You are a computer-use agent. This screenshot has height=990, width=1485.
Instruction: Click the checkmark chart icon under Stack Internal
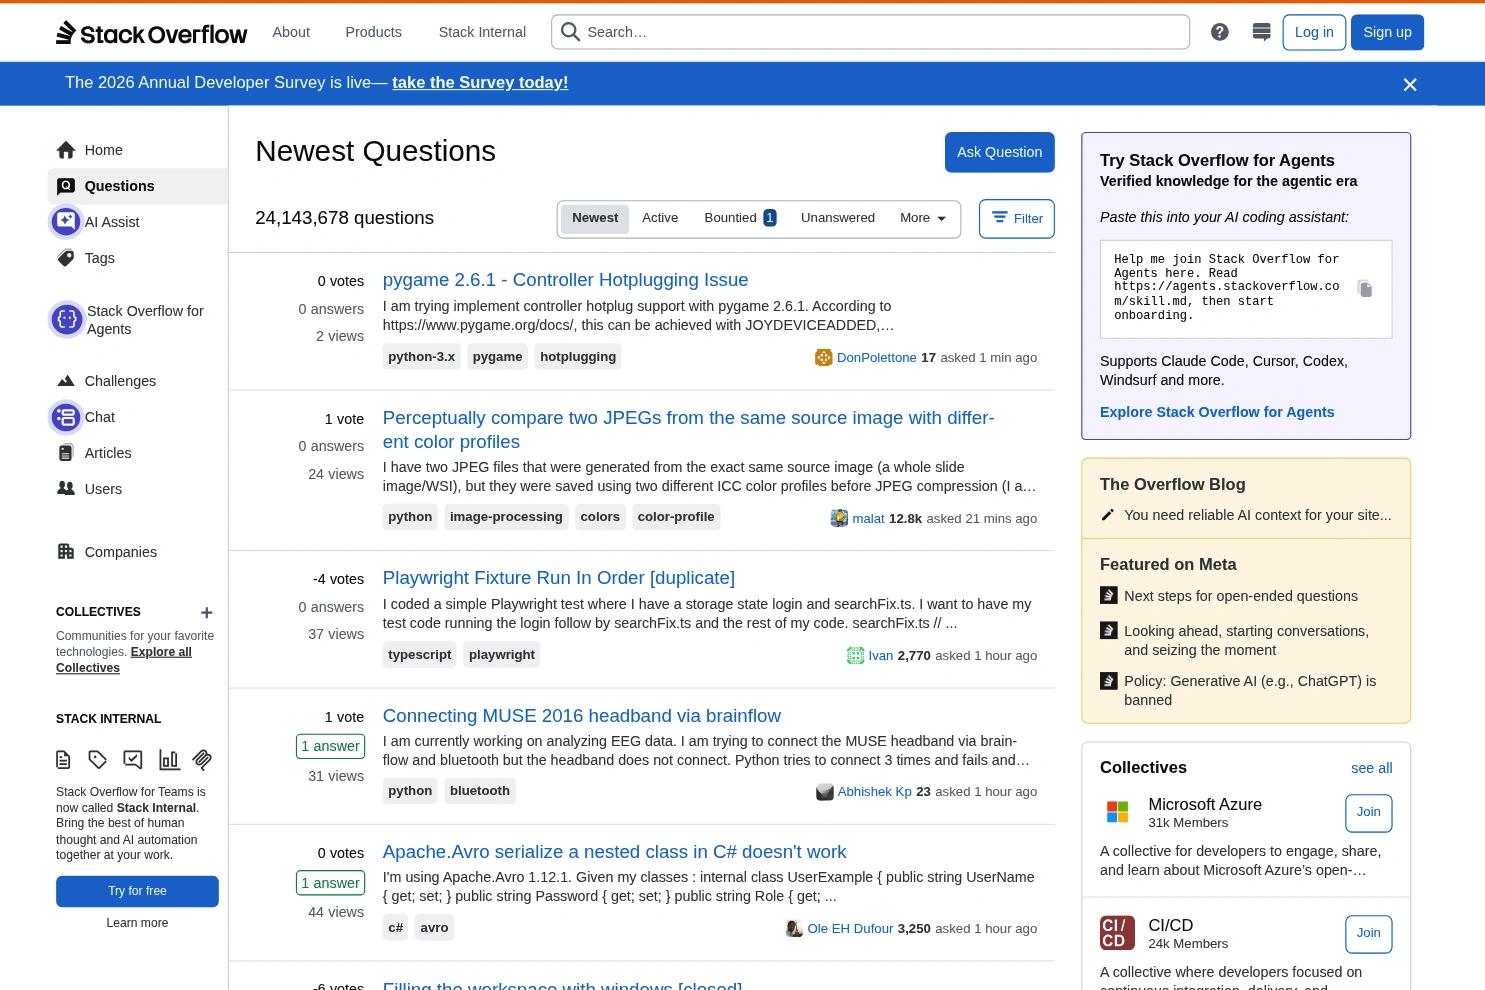click(x=132, y=760)
